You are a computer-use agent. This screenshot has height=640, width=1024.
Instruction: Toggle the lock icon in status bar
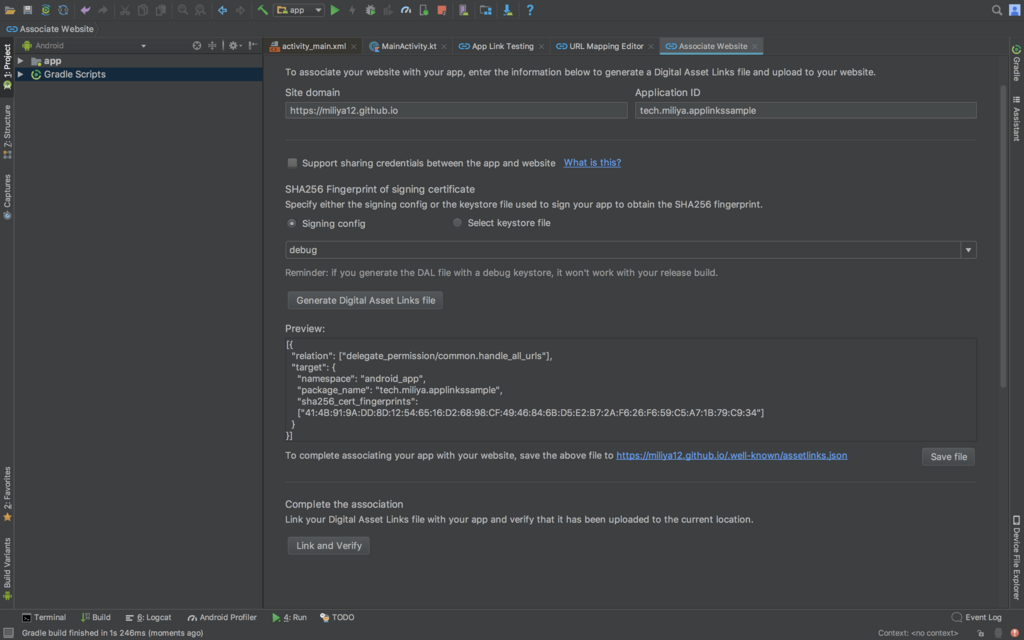click(980, 633)
